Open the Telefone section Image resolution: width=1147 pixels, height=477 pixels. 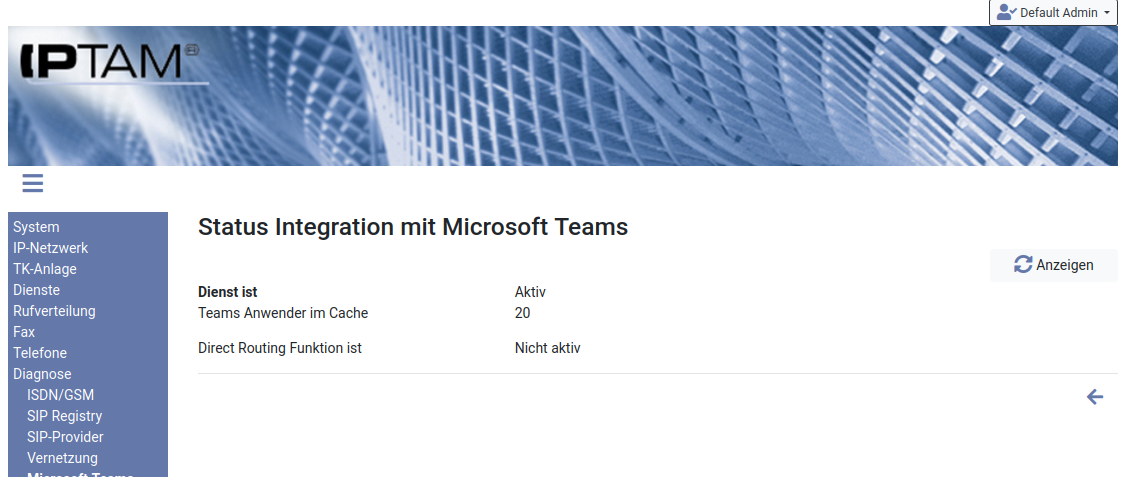pos(40,353)
